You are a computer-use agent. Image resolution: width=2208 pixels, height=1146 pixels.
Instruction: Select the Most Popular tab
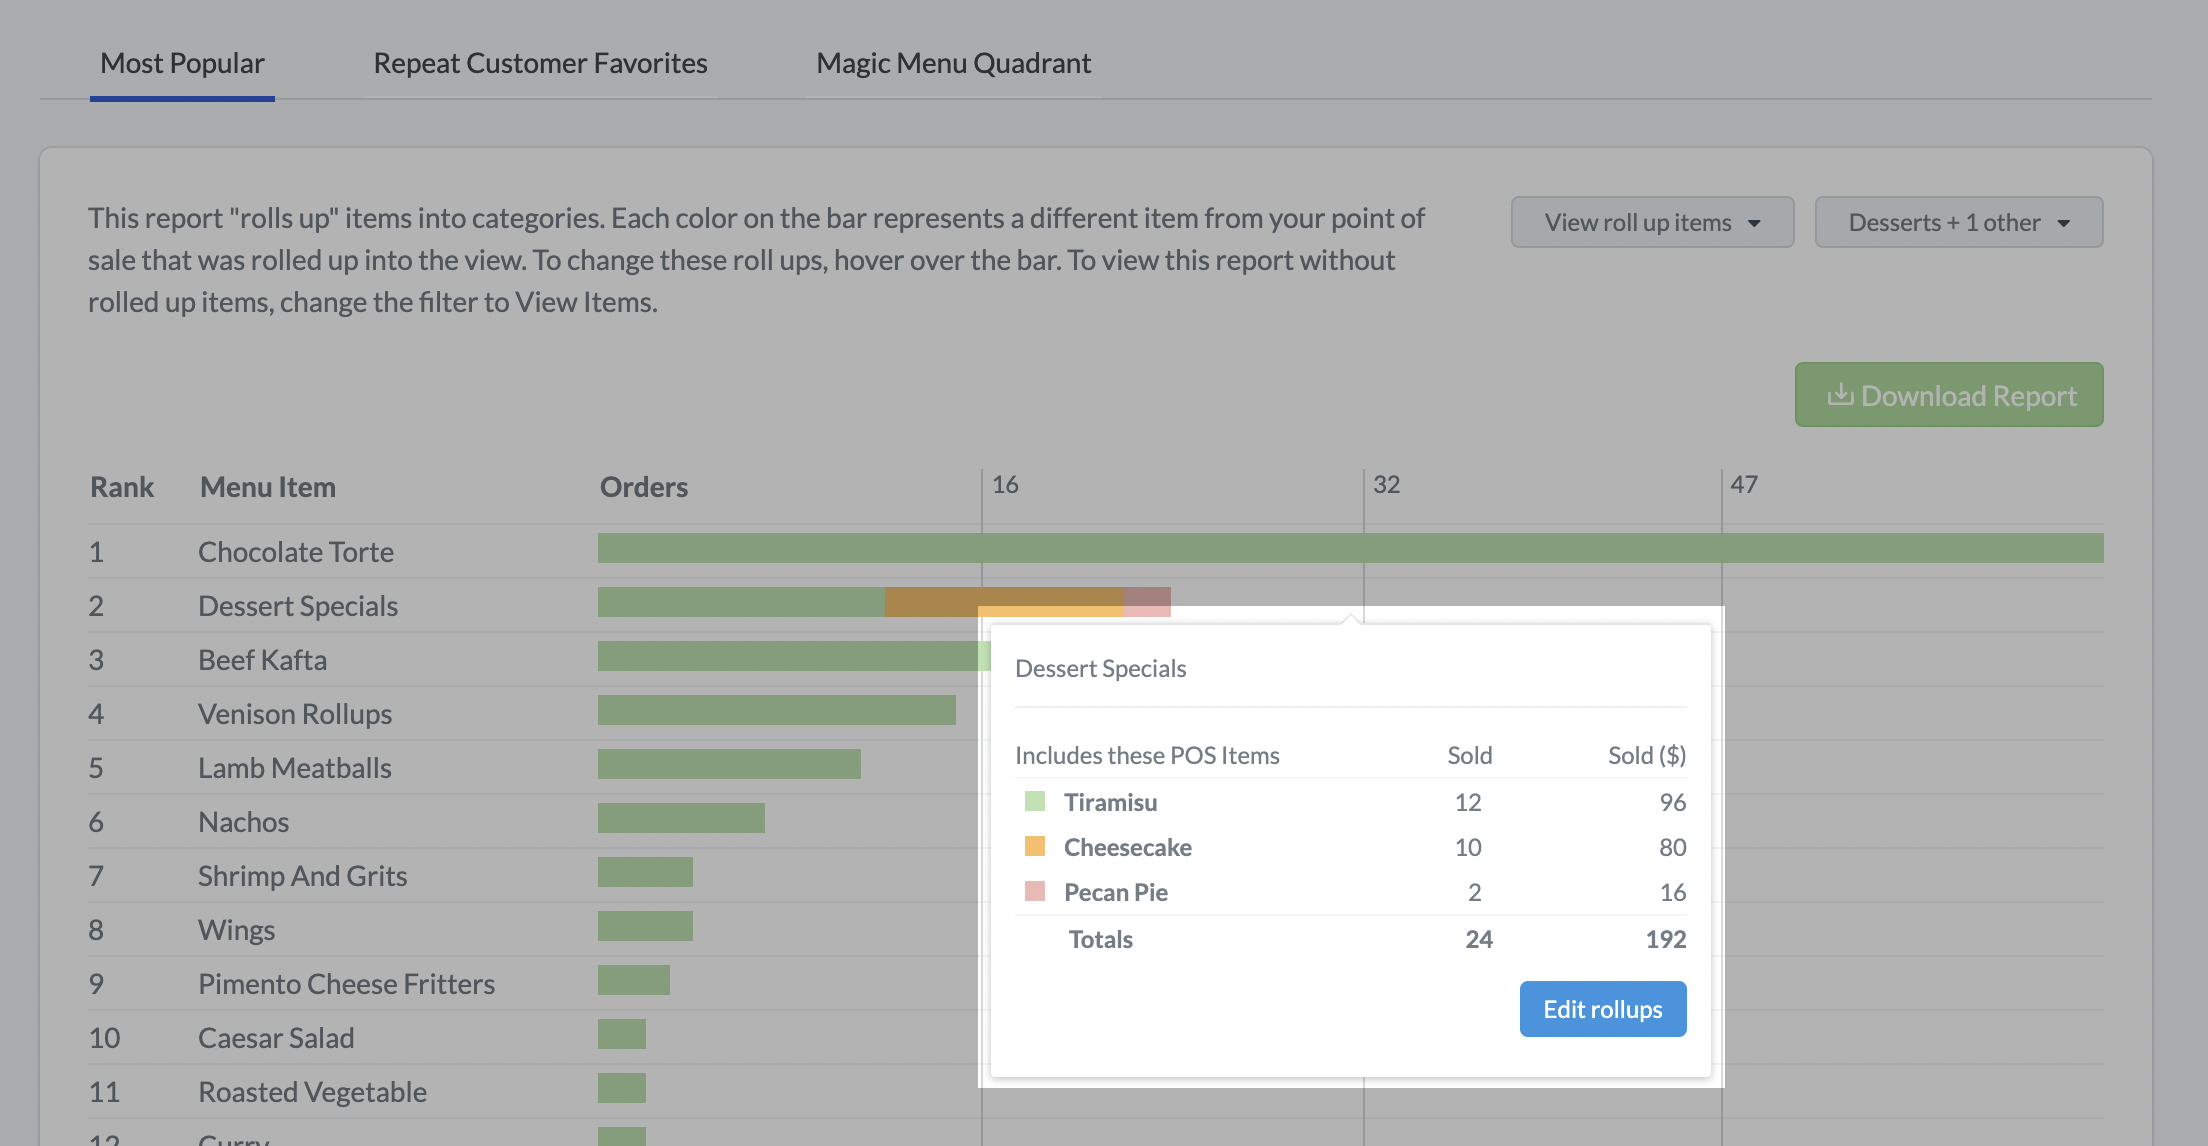pyautogui.click(x=182, y=63)
